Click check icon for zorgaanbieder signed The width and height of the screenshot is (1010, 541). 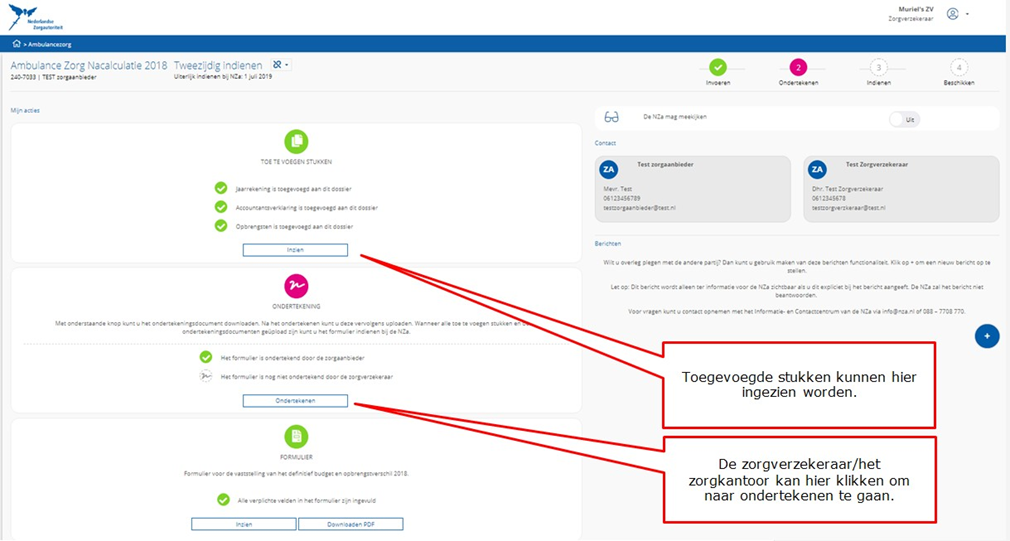[x=205, y=357]
